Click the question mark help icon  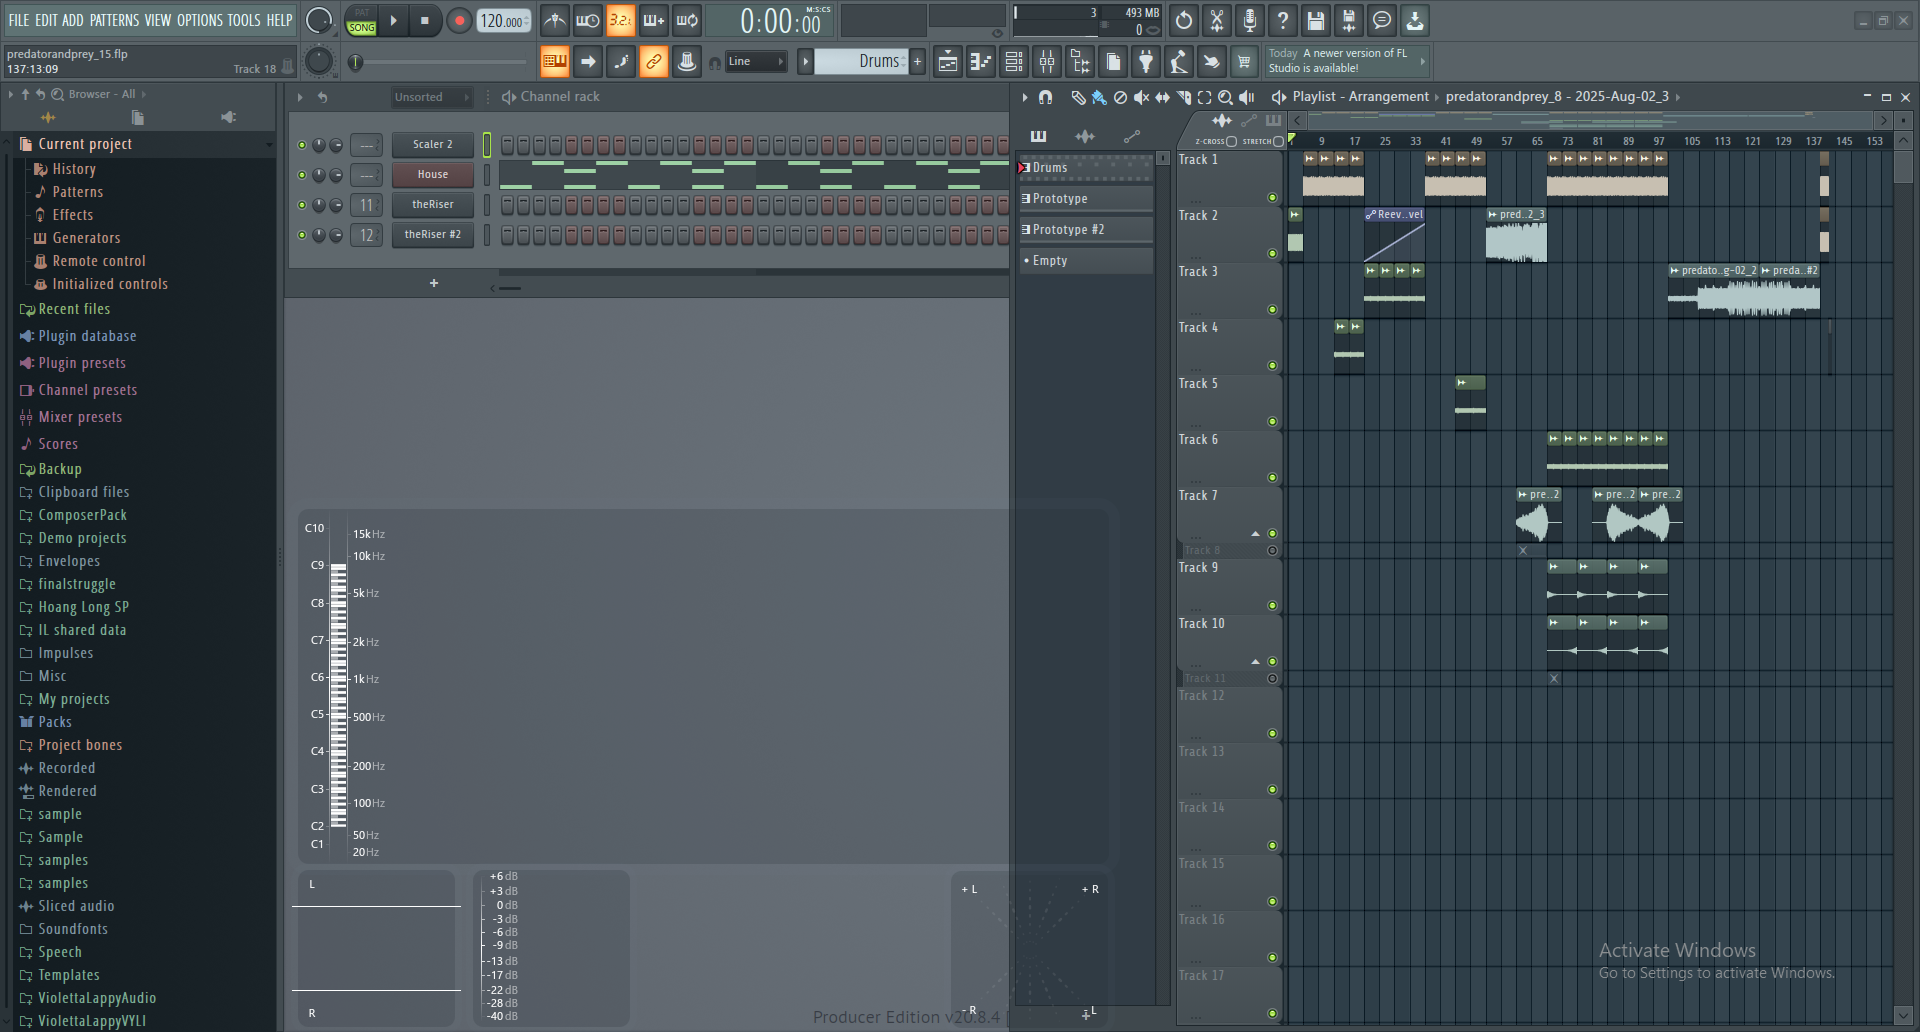(x=1282, y=20)
